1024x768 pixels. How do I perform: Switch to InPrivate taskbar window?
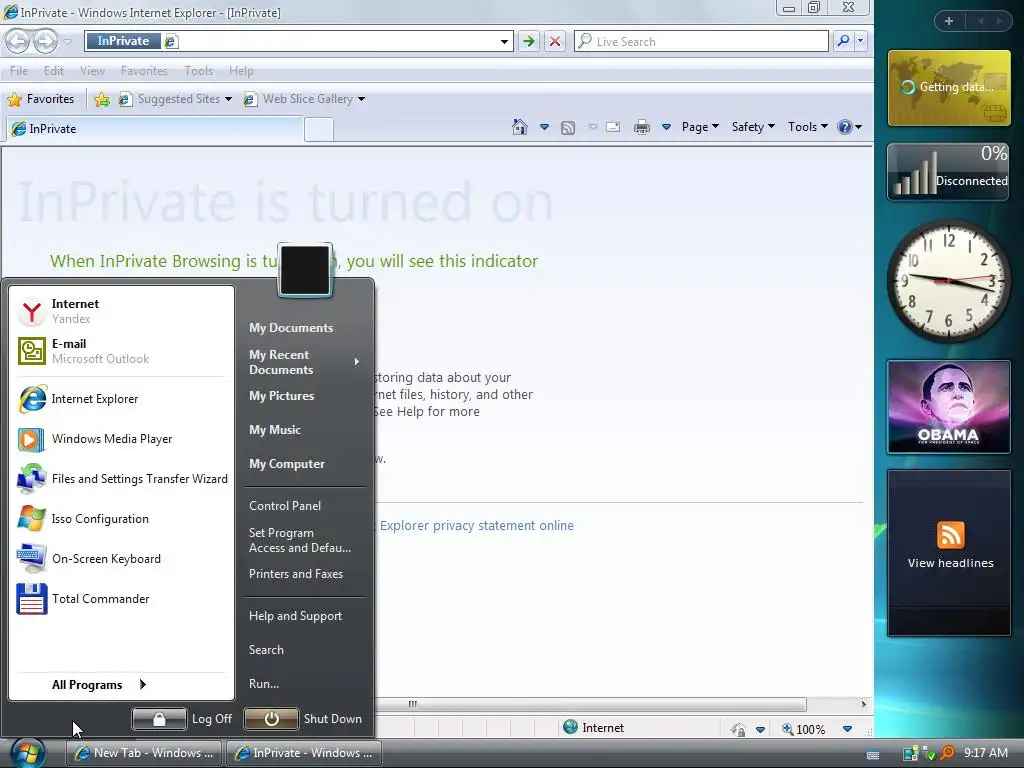pyautogui.click(x=304, y=753)
